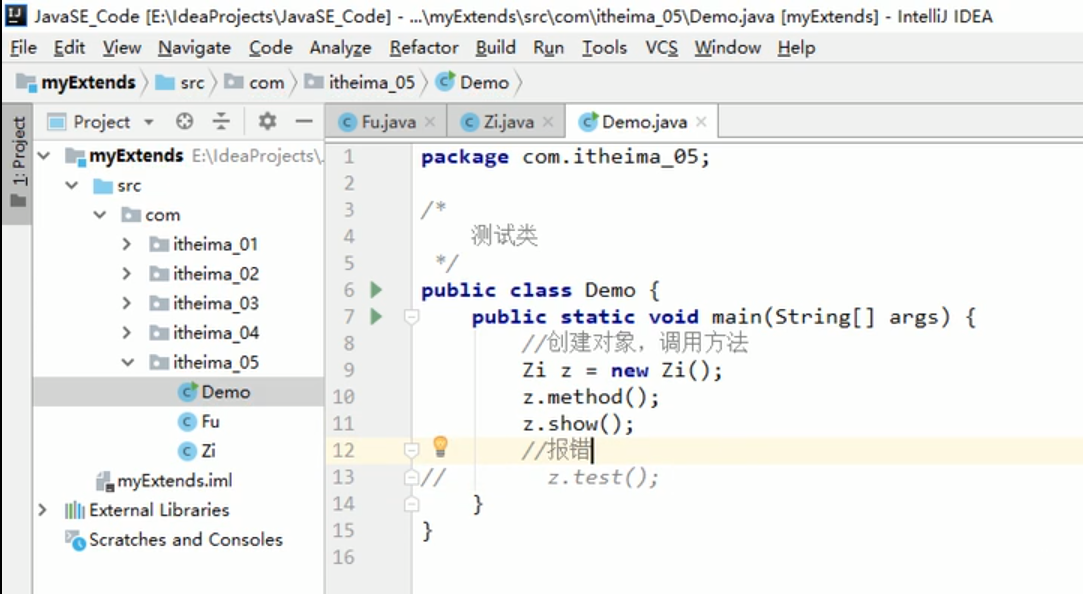The width and height of the screenshot is (1083, 594).
Task: Expand the itheima_01 package
Action: coord(126,245)
